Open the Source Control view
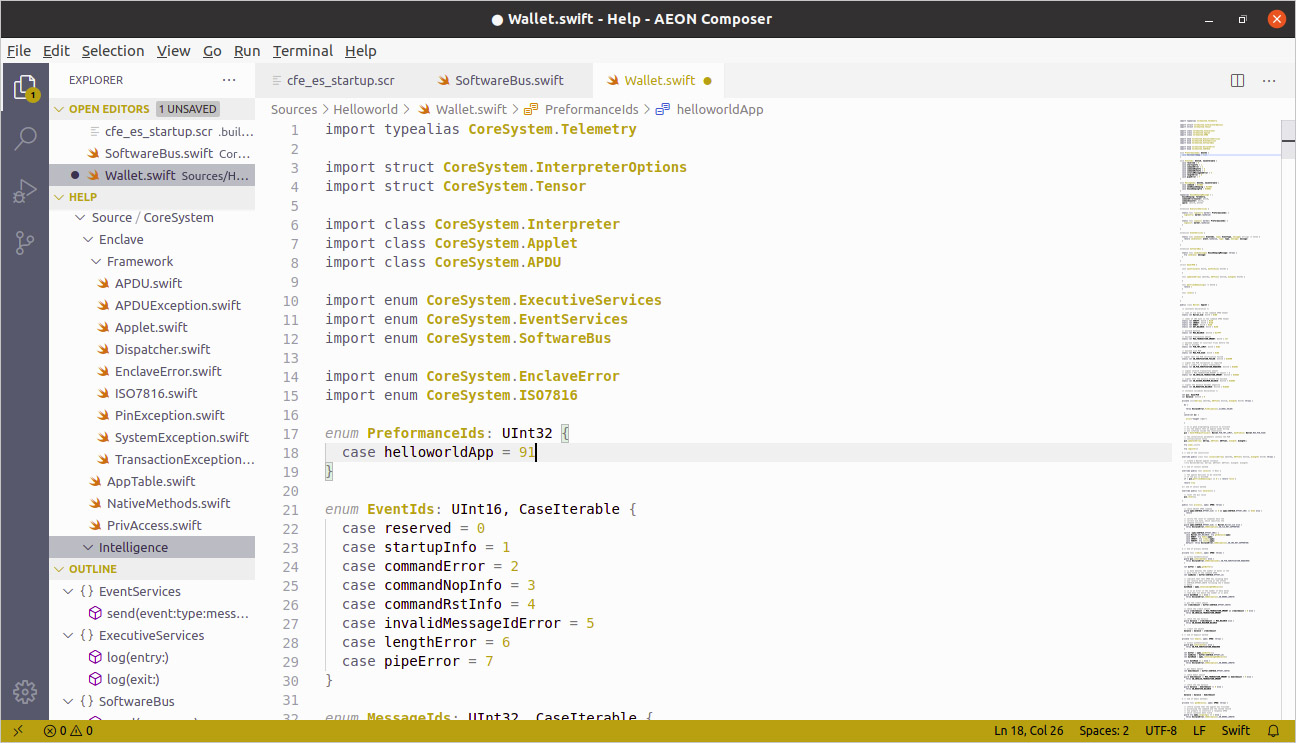This screenshot has width=1296, height=743. click(x=25, y=241)
